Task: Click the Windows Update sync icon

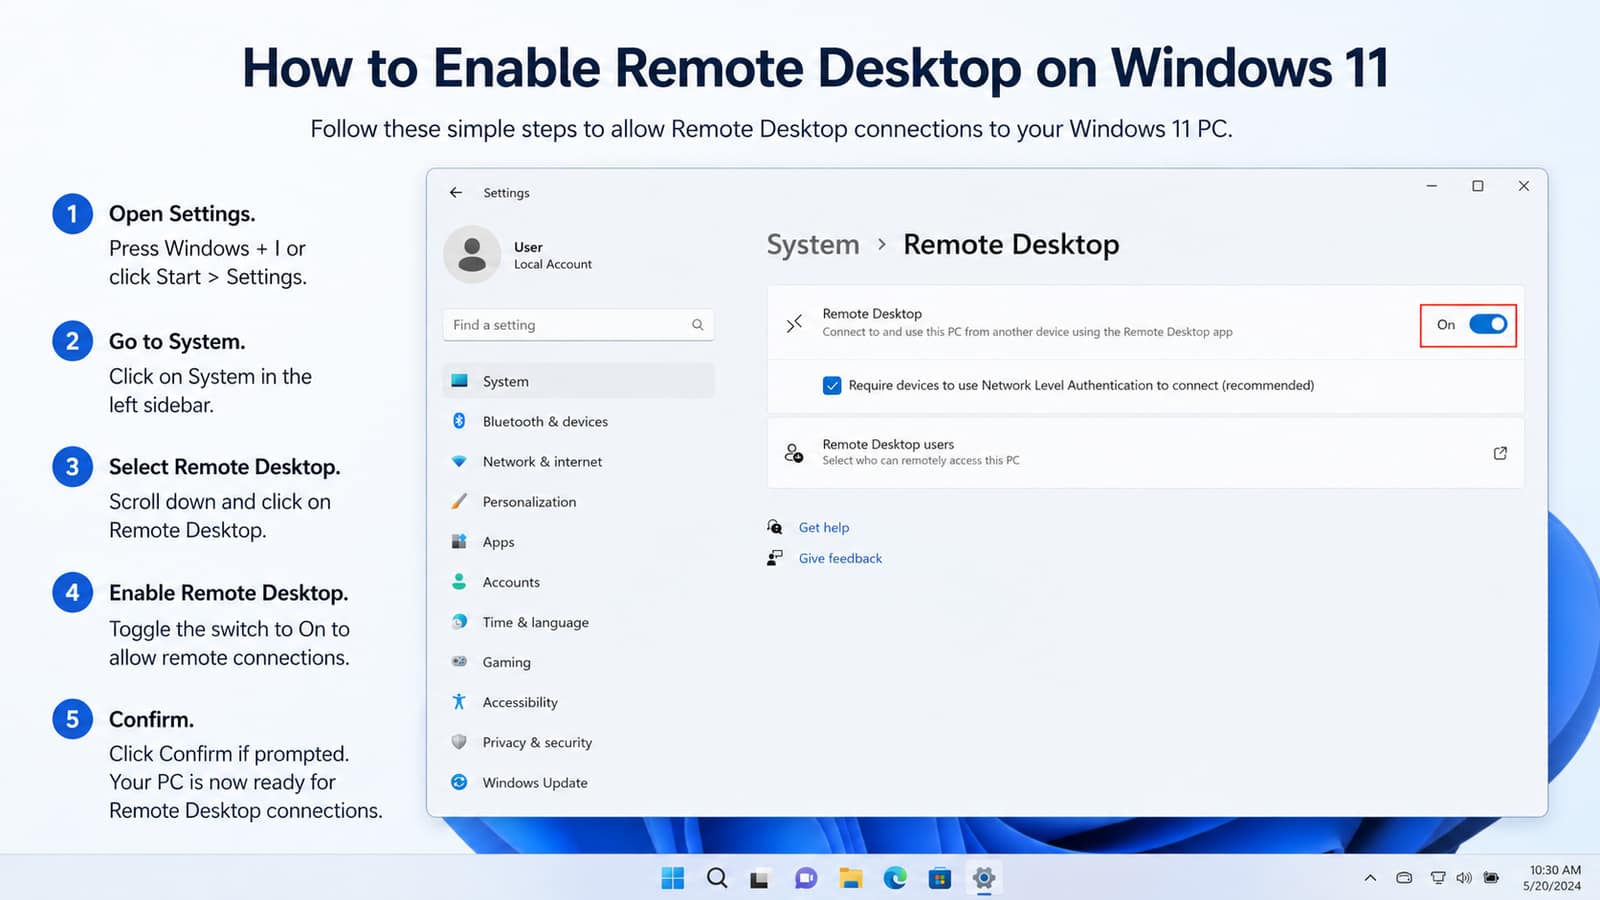Action: click(459, 782)
